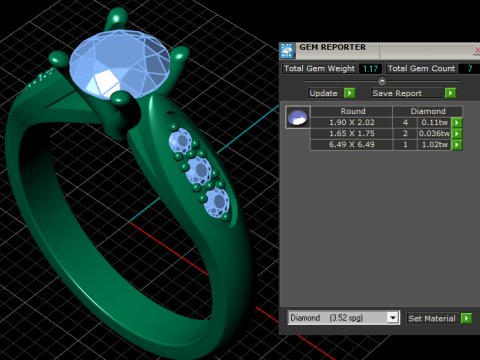Select the 1.65 X 1.75 size cell

point(352,134)
